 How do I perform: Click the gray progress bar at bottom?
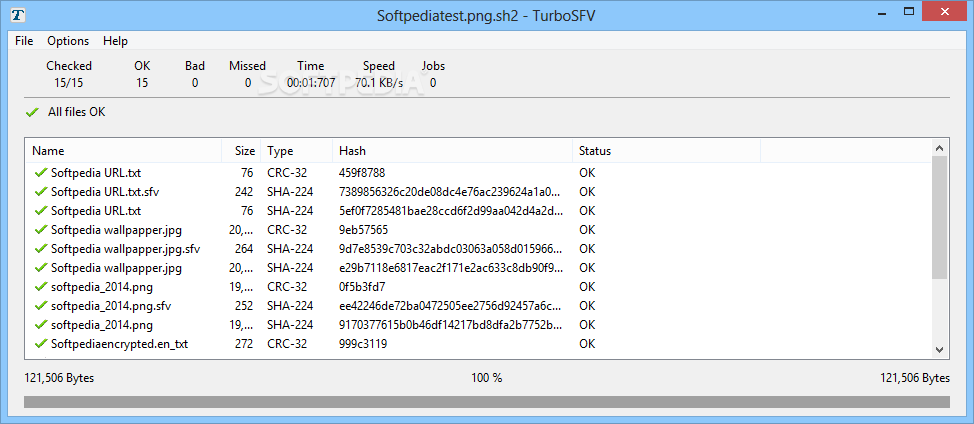pyautogui.click(x=487, y=402)
